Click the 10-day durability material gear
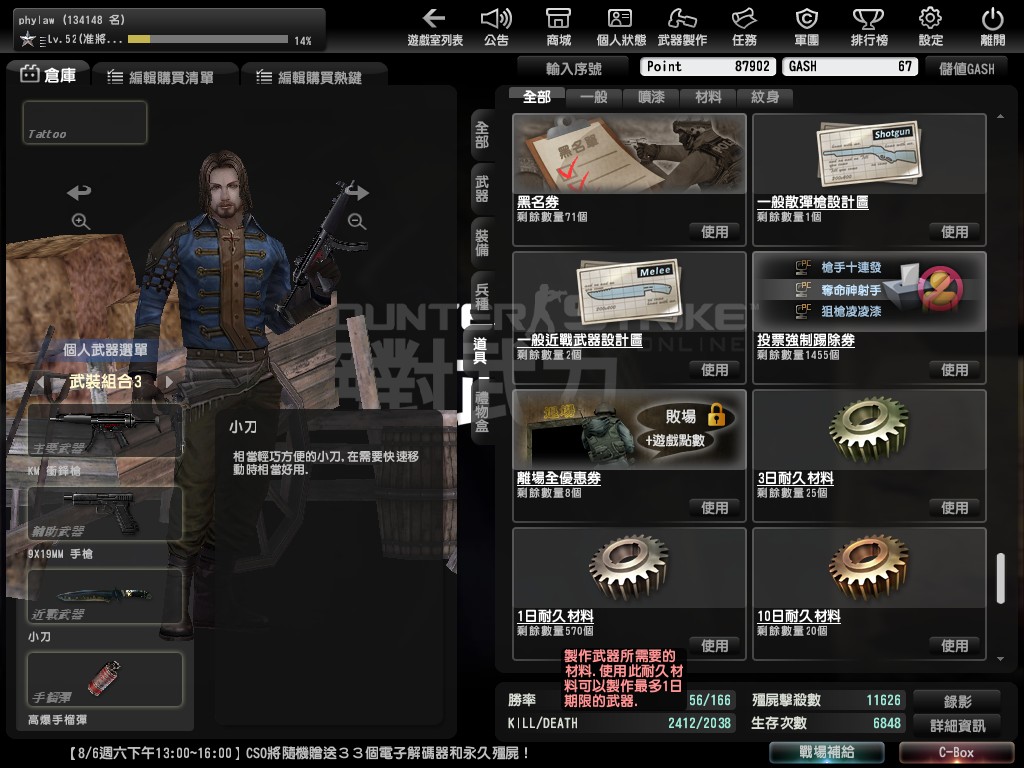 pos(869,568)
